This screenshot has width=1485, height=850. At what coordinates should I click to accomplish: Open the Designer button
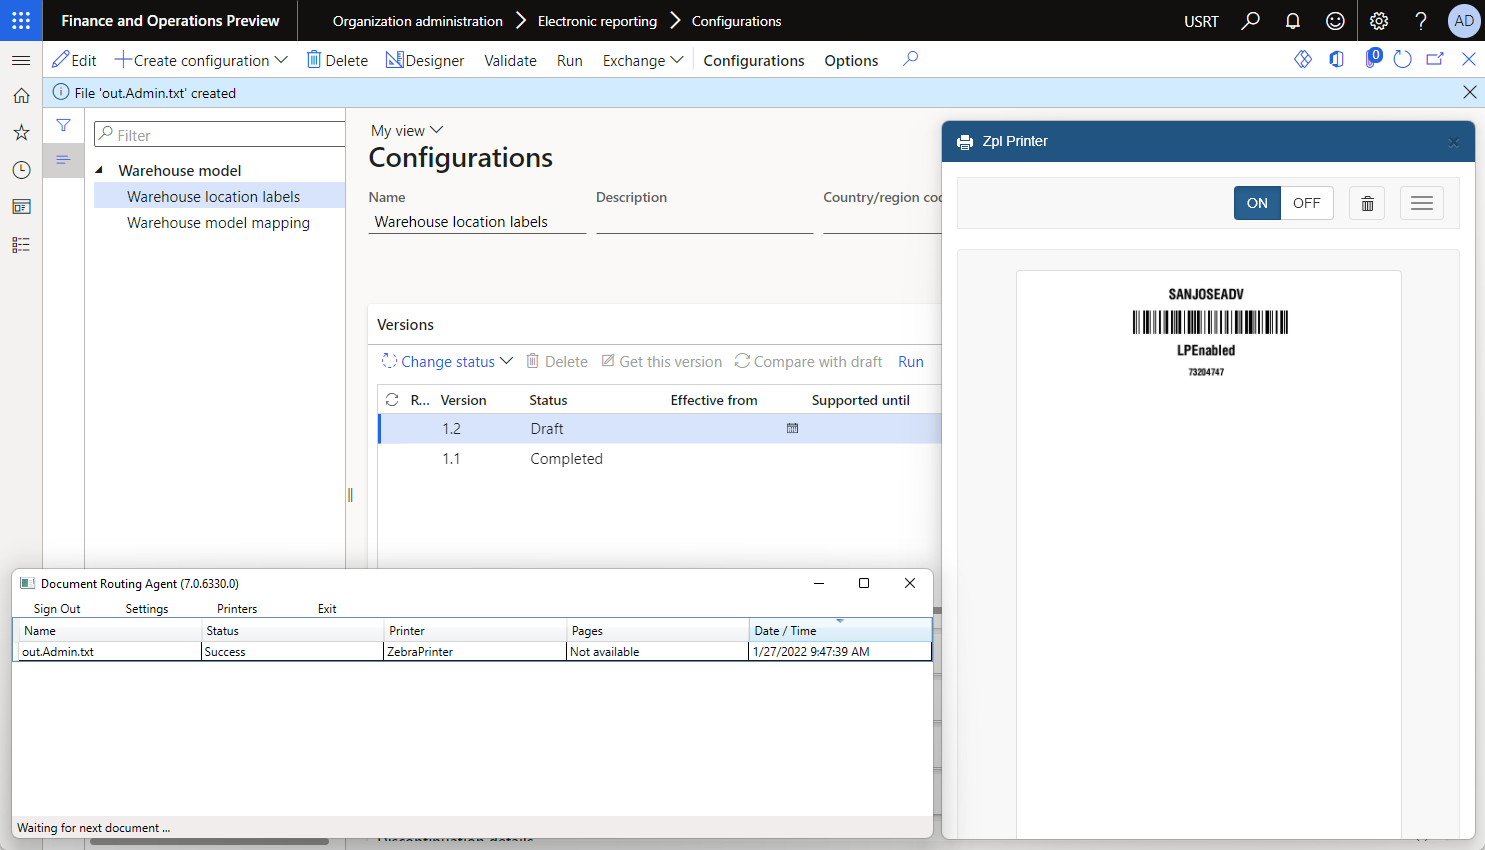[x=425, y=60]
